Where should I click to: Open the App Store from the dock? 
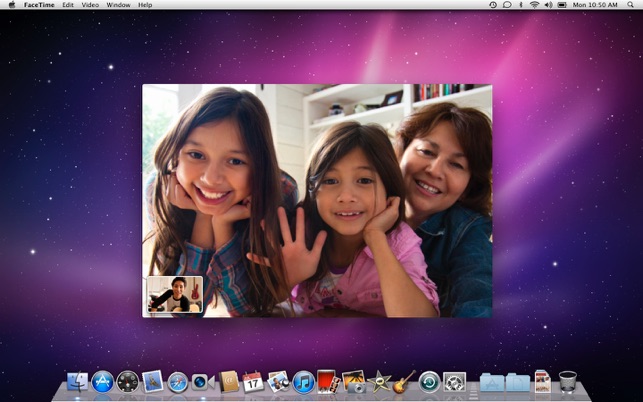pos(102,381)
